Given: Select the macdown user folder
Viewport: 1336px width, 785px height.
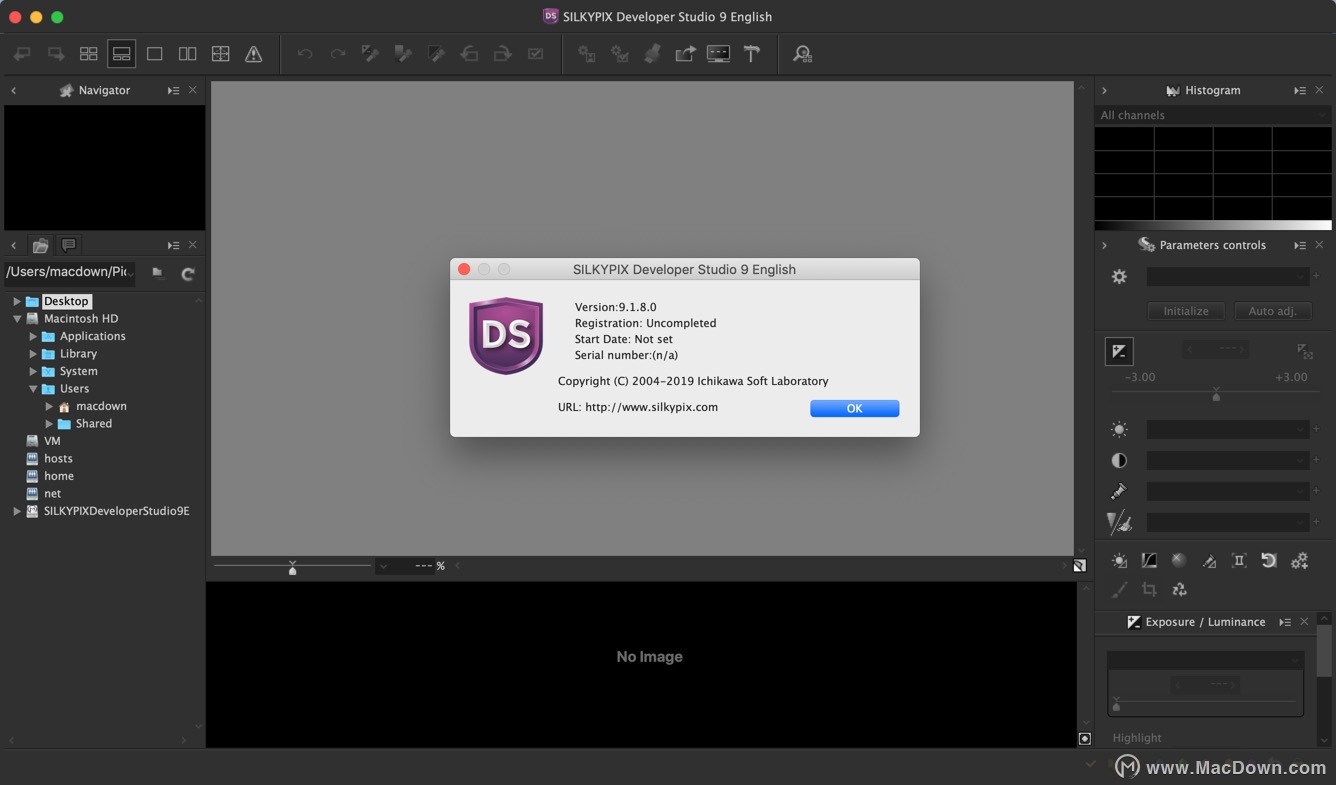Looking at the screenshot, I should [x=101, y=406].
